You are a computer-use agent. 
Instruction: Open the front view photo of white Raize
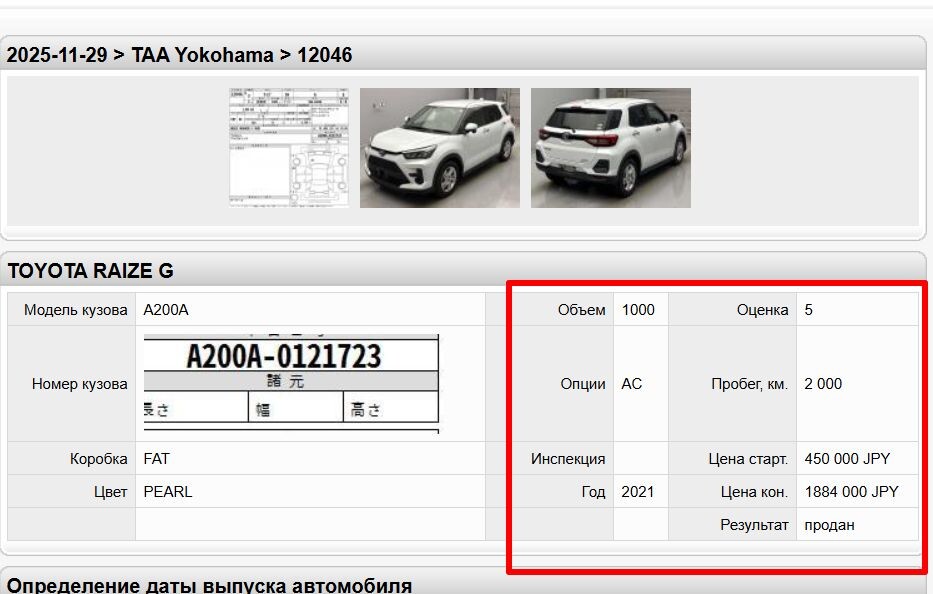[x=440, y=148]
